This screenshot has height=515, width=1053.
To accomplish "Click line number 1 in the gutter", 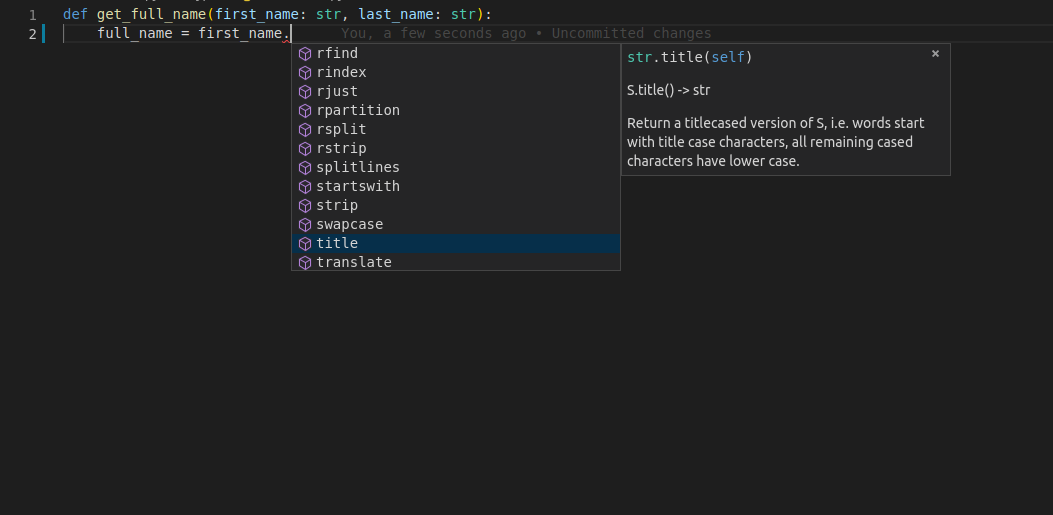I will click(x=33, y=15).
